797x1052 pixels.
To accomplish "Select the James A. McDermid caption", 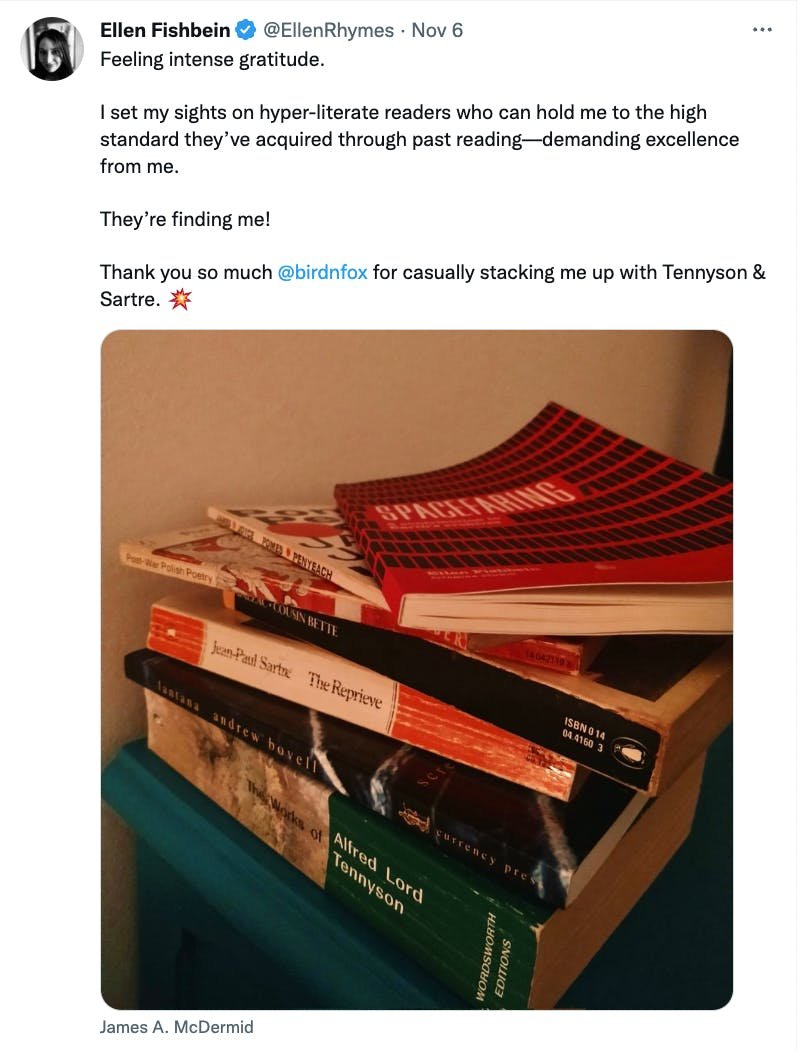I will pyautogui.click(x=176, y=1027).
